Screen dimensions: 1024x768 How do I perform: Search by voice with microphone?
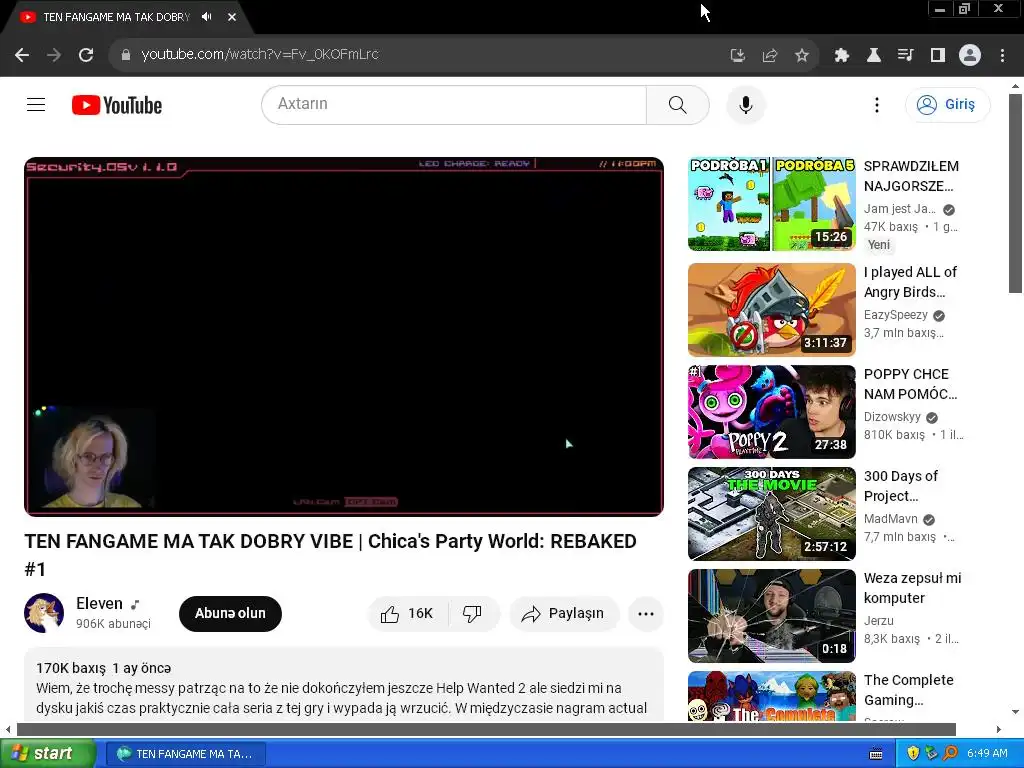tap(746, 104)
